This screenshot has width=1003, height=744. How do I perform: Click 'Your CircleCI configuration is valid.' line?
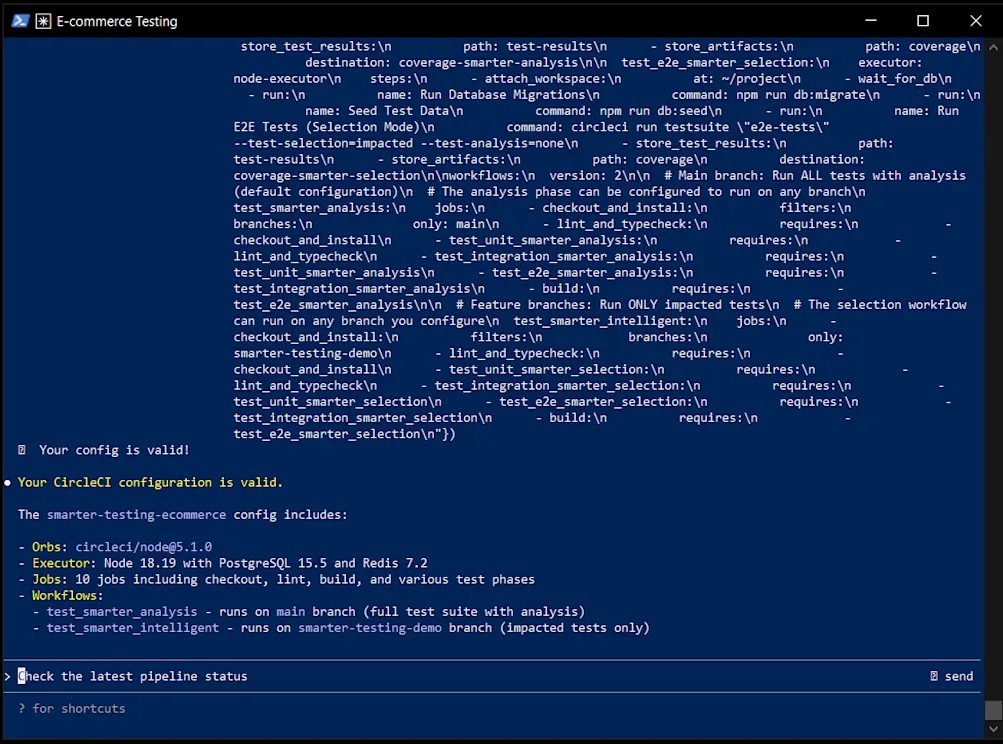click(x=150, y=482)
